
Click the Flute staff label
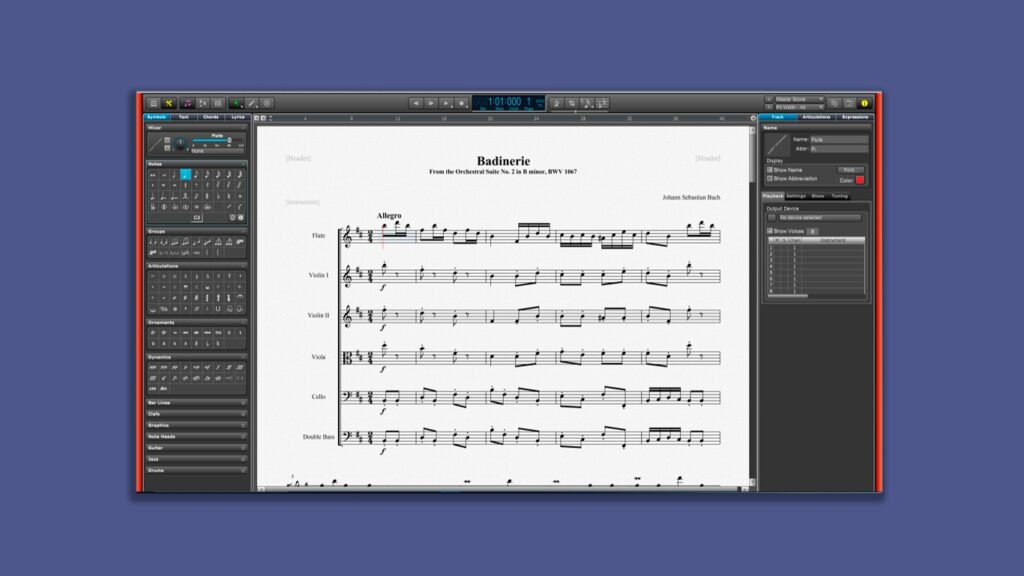click(318, 236)
